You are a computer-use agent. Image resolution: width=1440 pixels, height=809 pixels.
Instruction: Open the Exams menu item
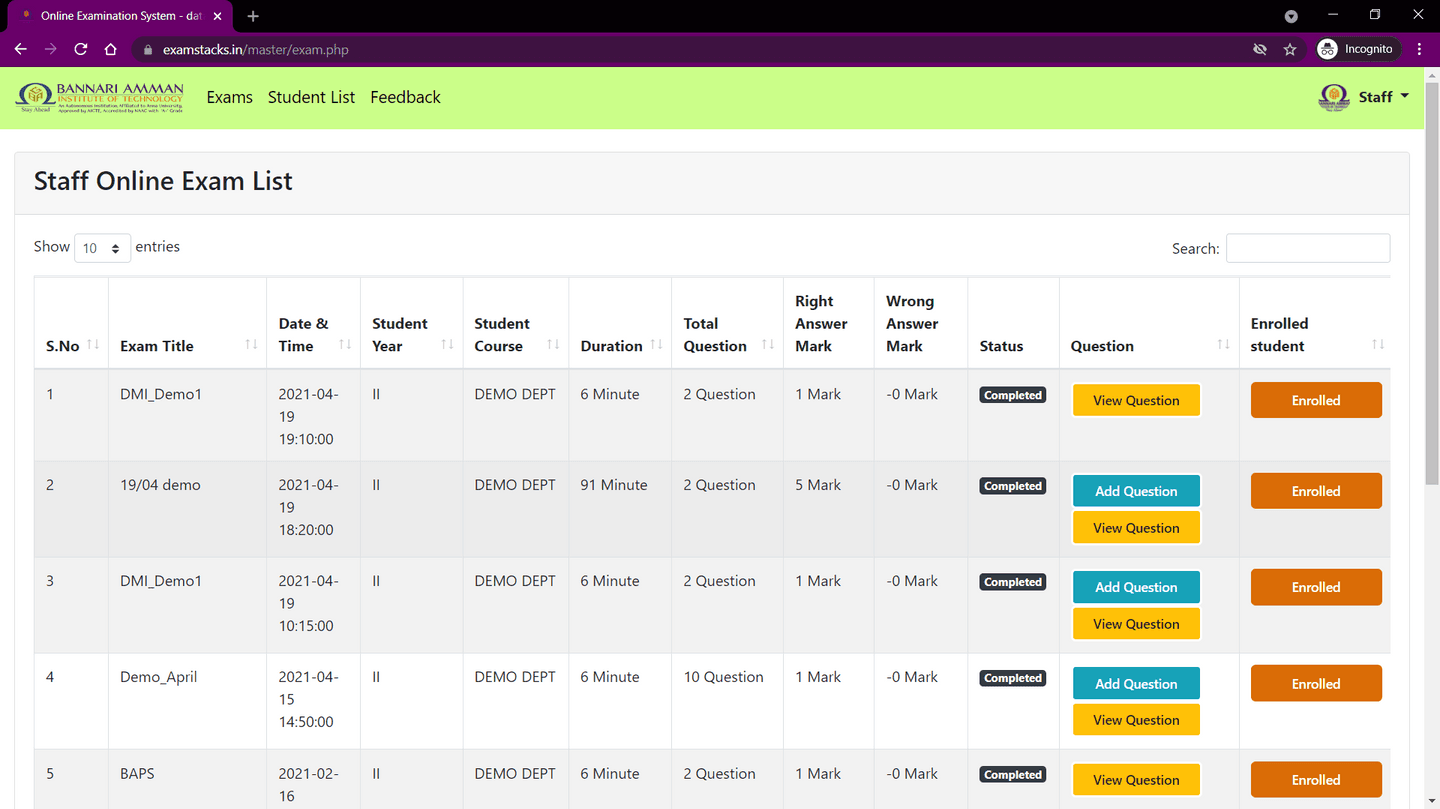point(229,97)
